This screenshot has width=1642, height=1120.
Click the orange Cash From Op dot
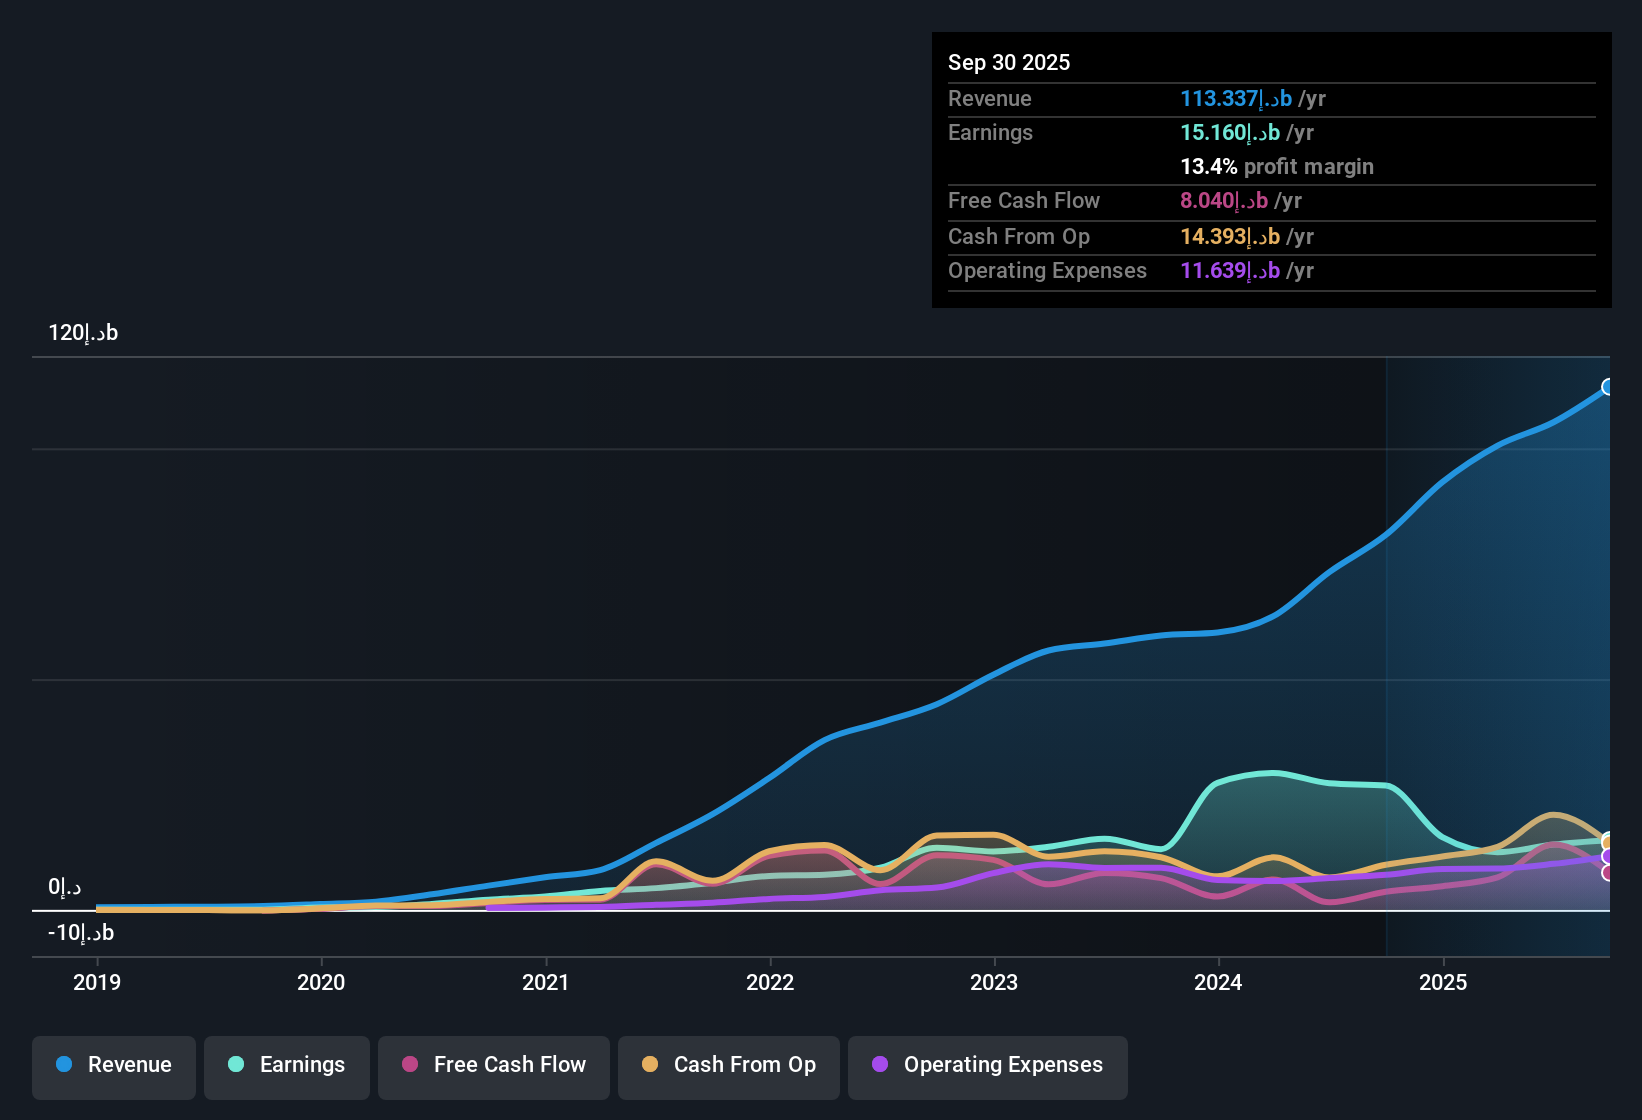click(650, 1065)
